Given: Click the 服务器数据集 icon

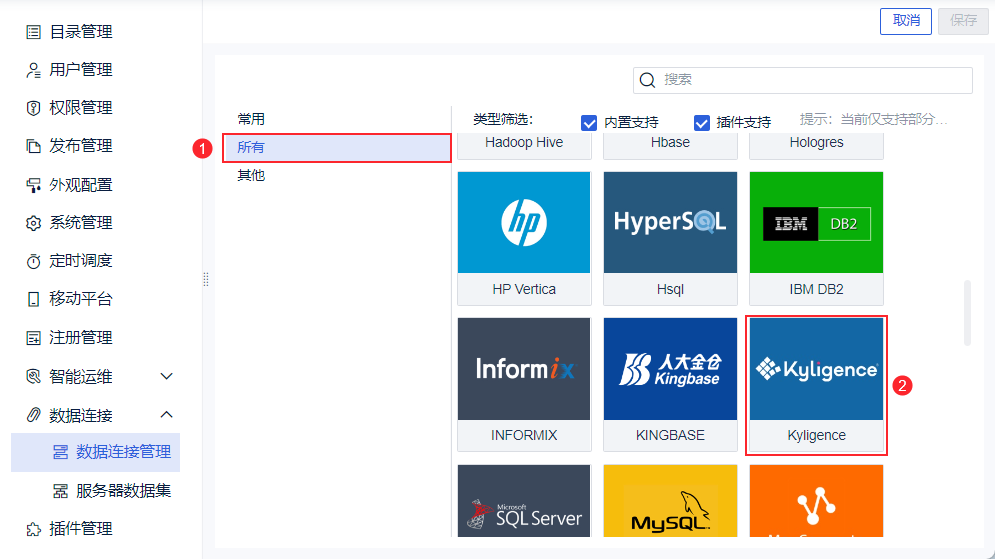Looking at the screenshot, I should click(x=60, y=490).
